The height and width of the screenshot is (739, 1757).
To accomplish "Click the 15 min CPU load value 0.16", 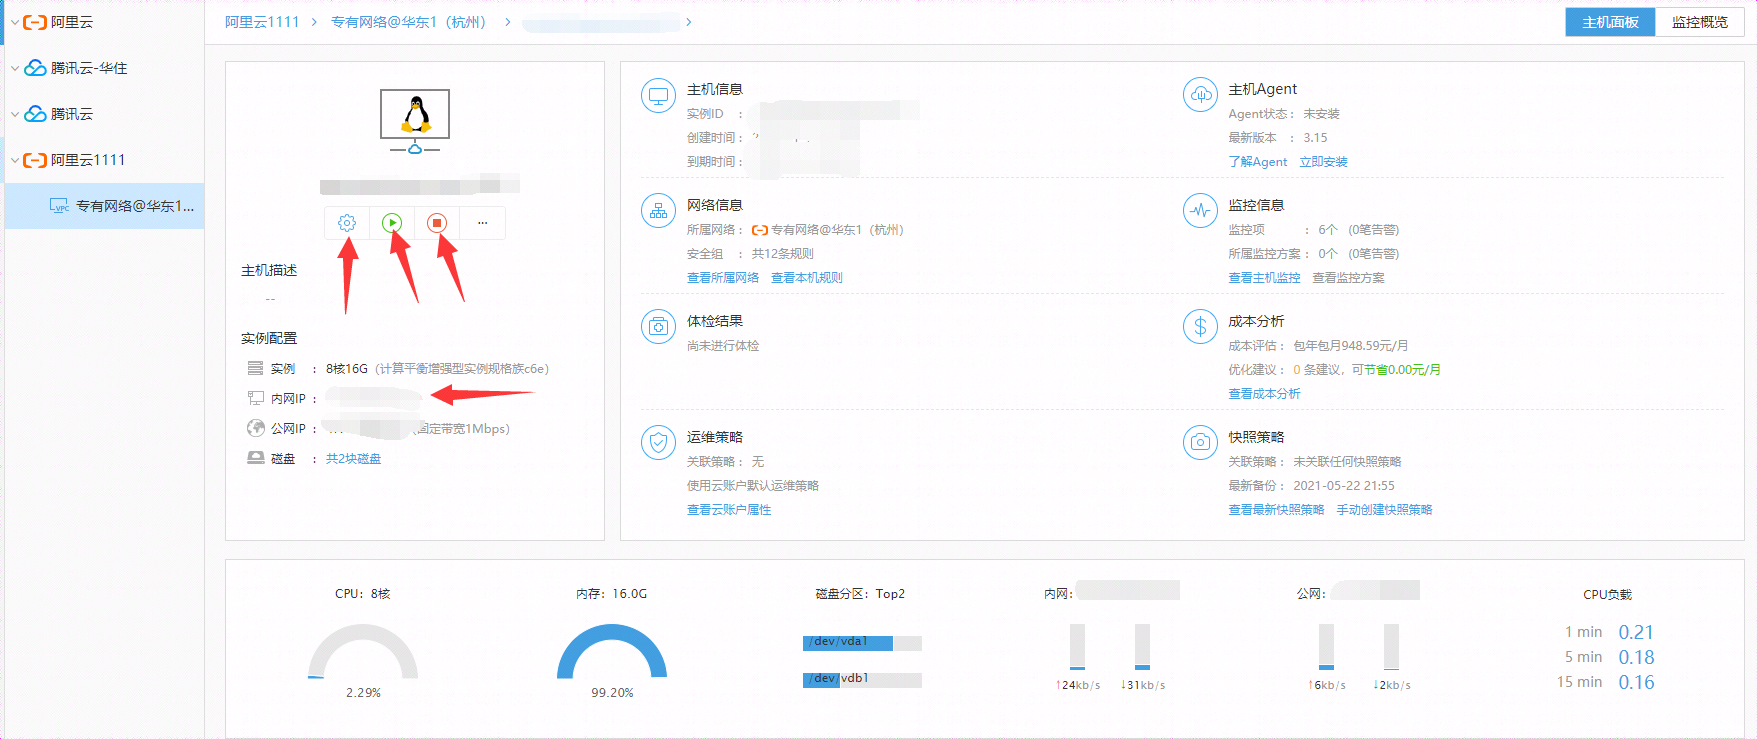I will (x=1636, y=682).
